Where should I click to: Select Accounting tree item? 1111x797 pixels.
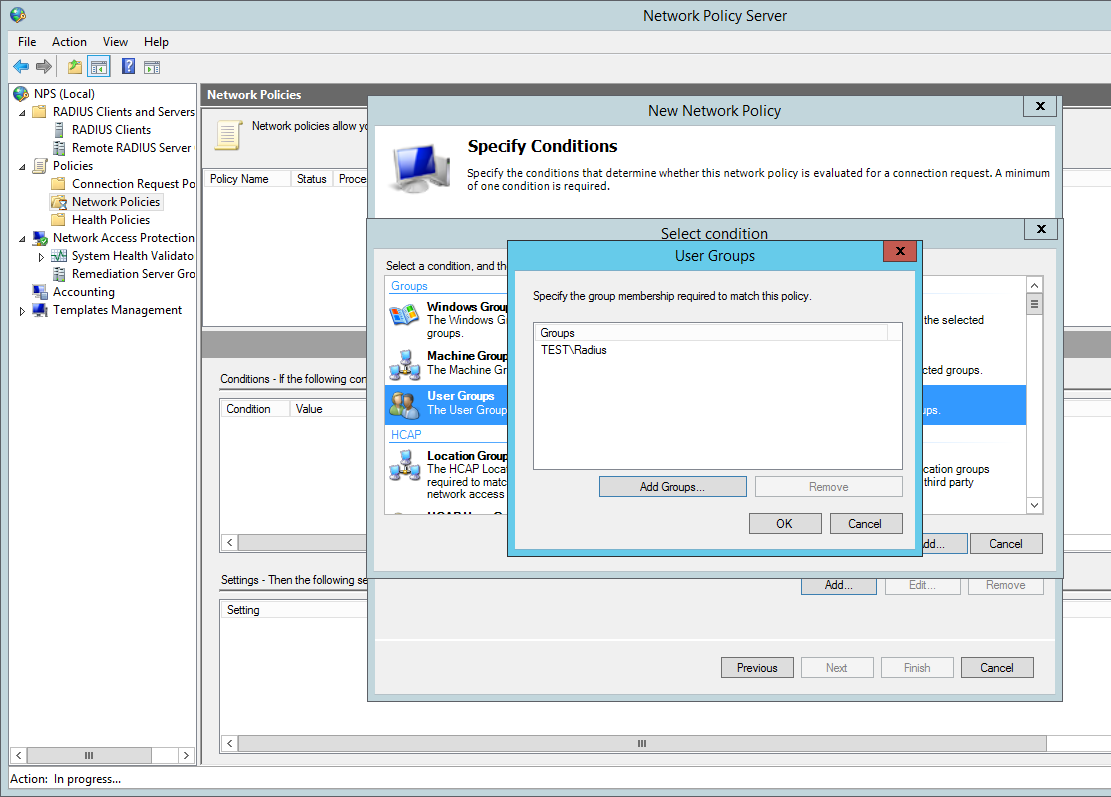84,292
